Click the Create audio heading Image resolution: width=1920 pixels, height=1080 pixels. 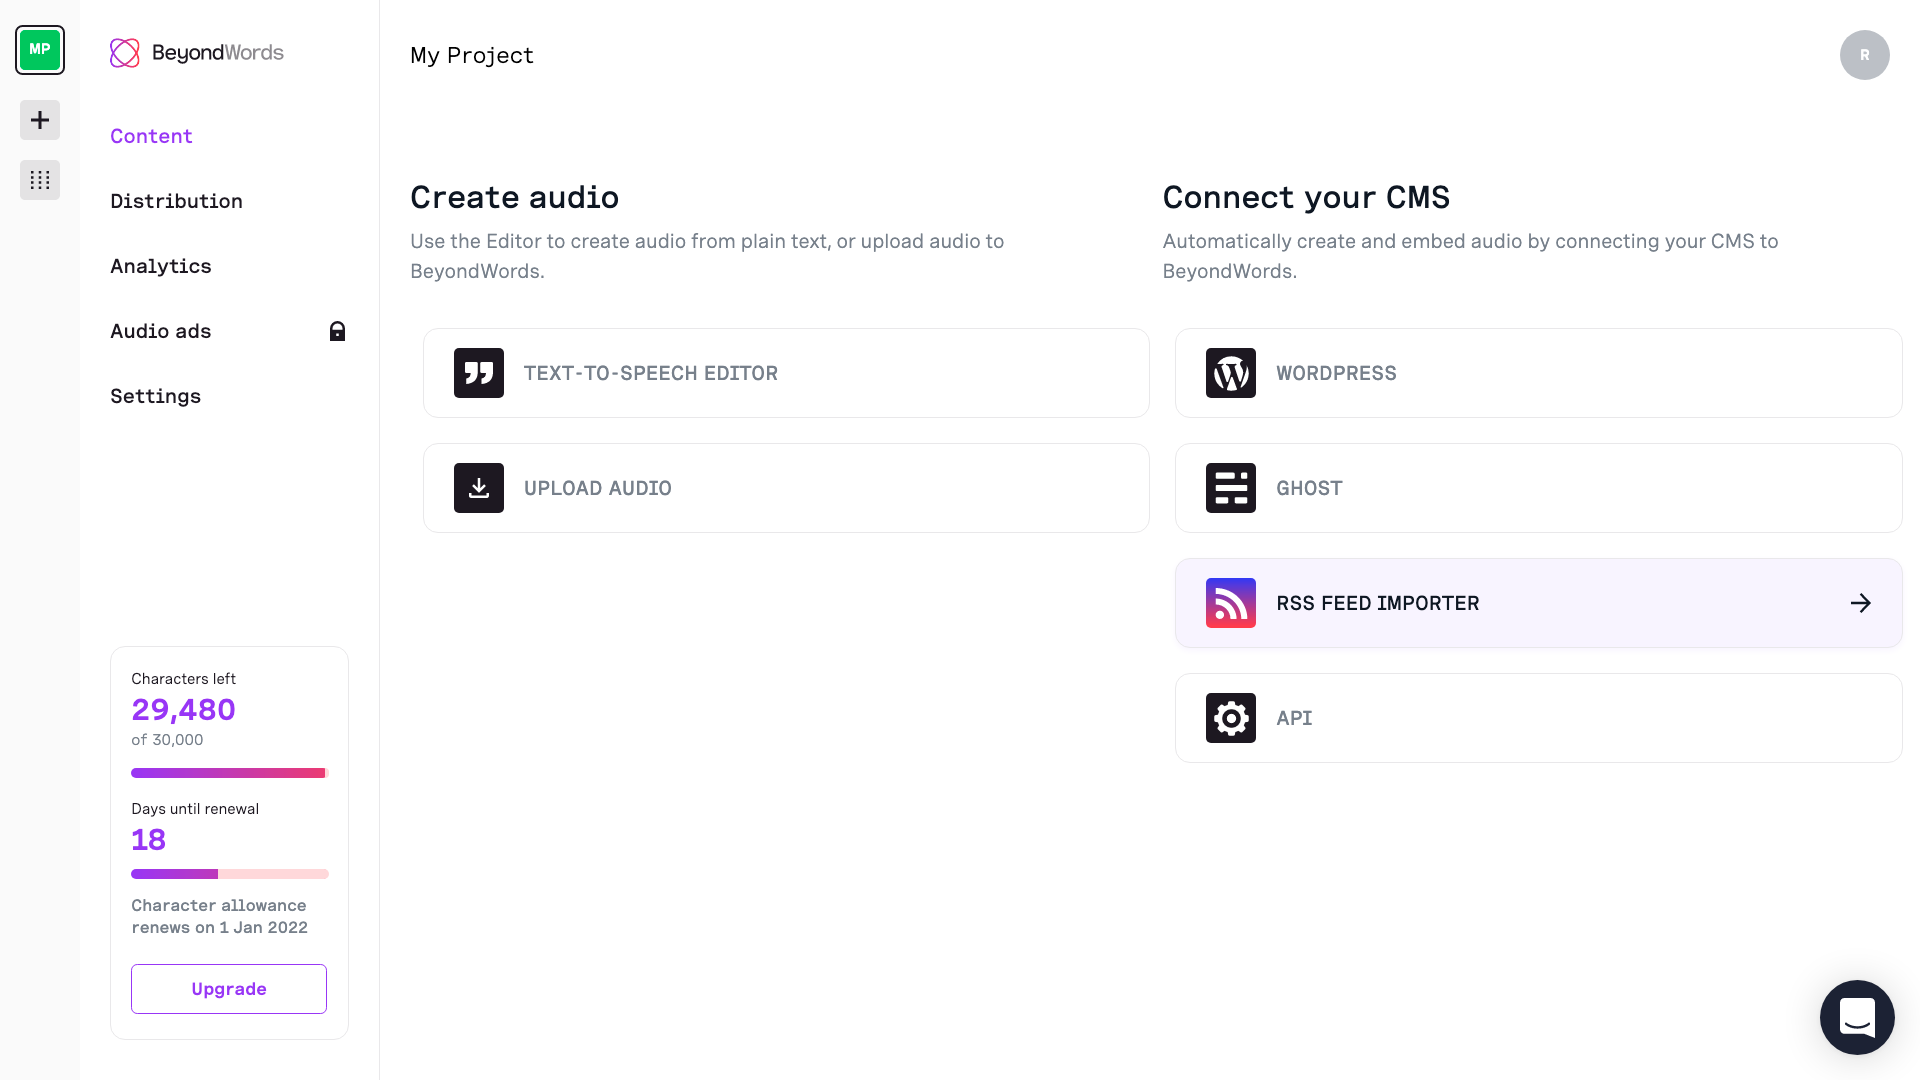coord(515,197)
